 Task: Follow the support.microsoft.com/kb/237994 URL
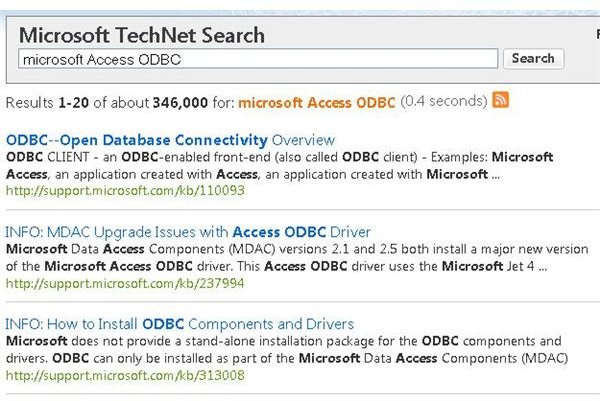tap(125, 283)
